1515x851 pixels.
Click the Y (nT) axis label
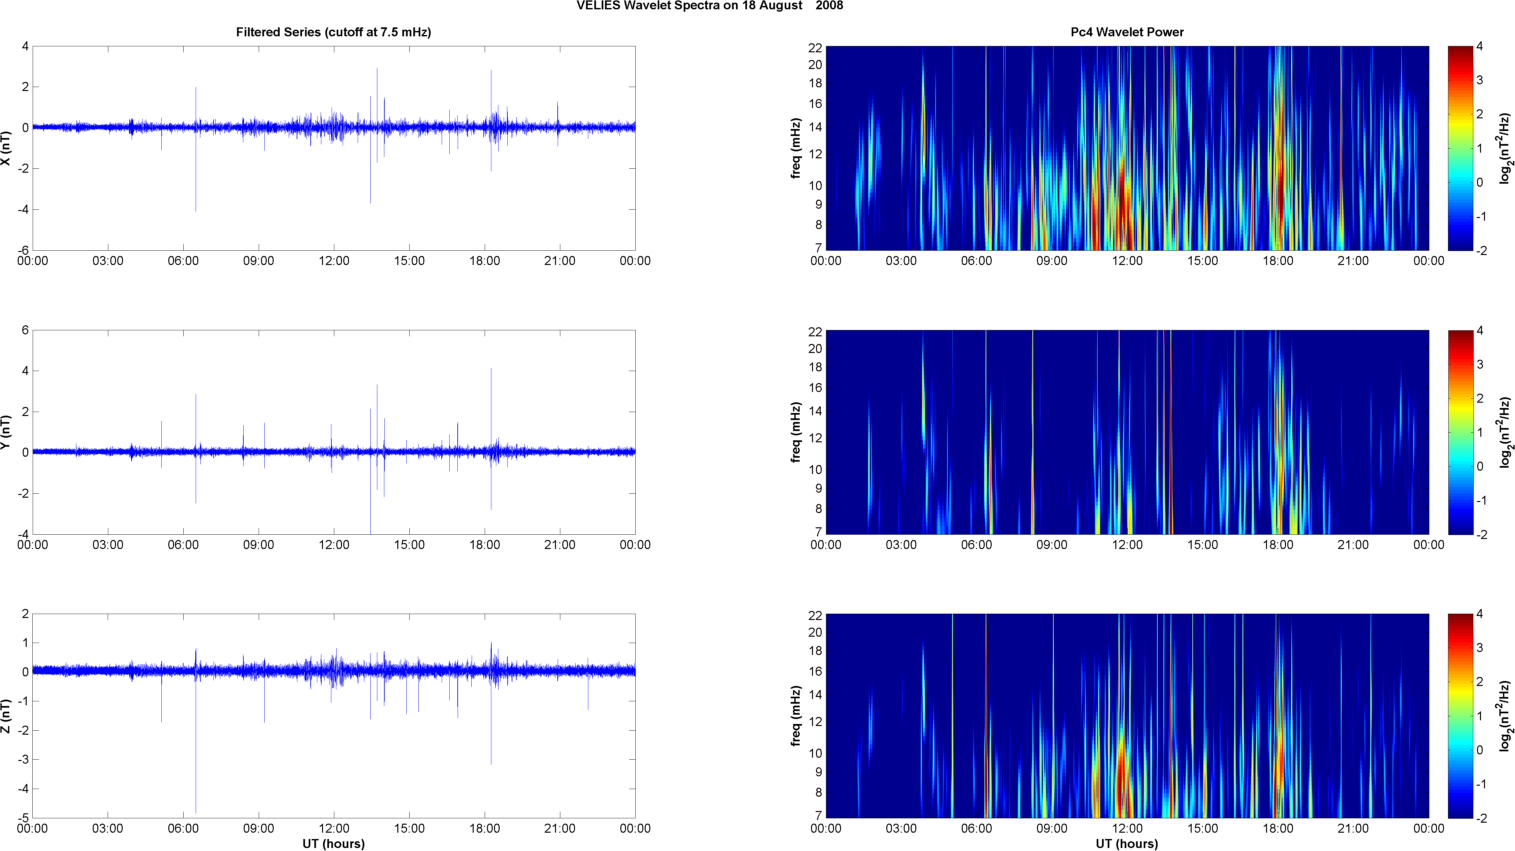(6, 432)
